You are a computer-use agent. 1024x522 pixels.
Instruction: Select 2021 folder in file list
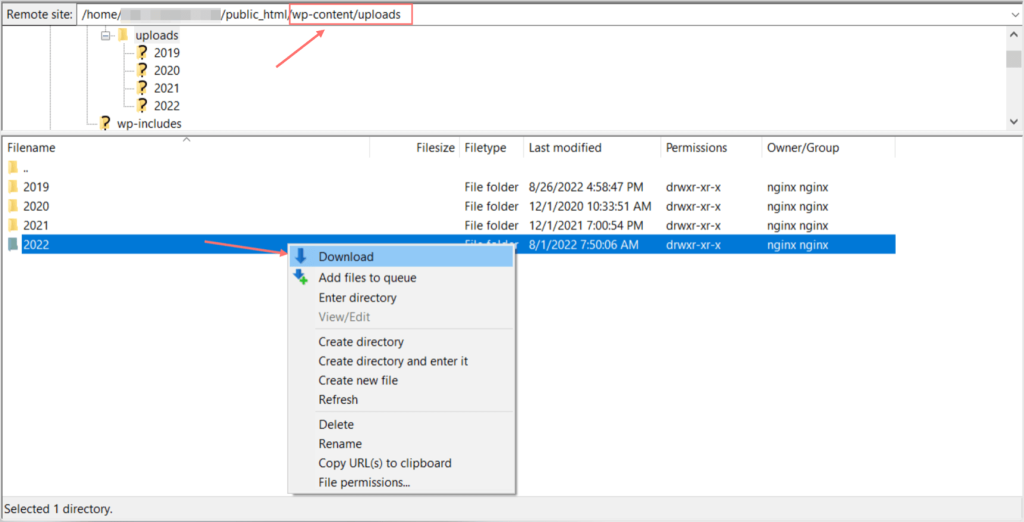449,225
